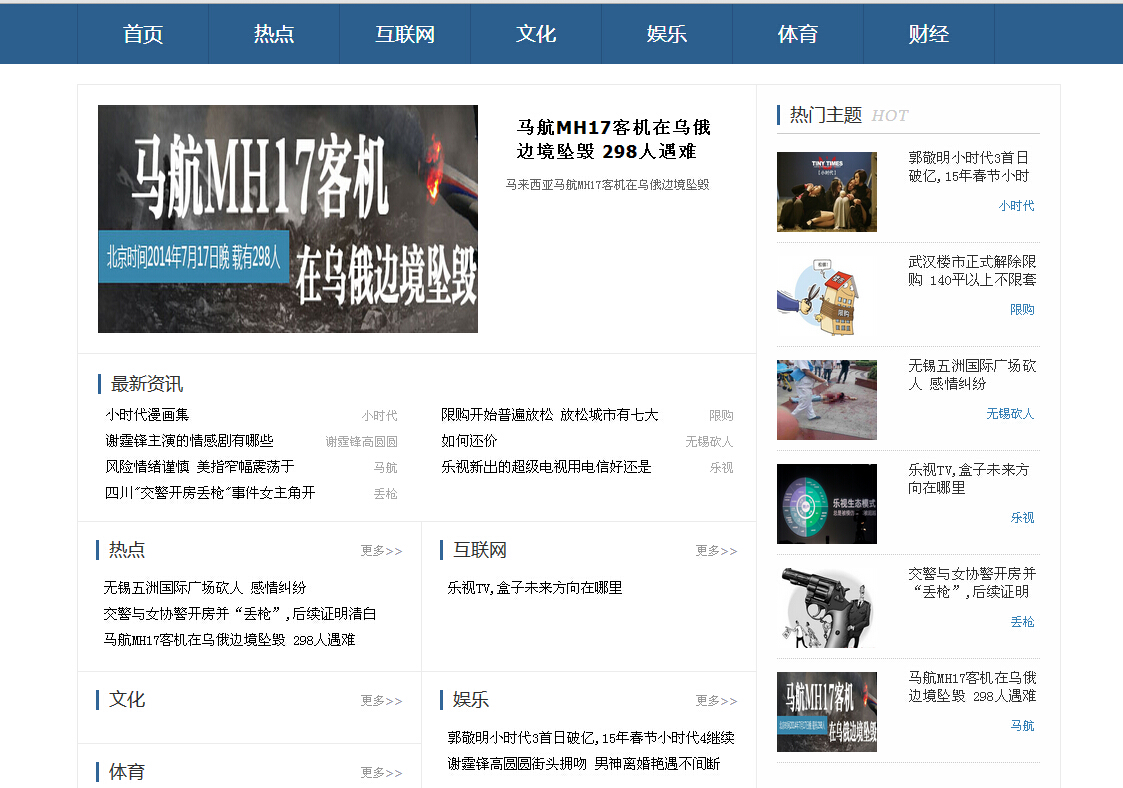This screenshot has height=788, width=1123.
Task: Open 乐视TV,盒子未来方向在哪里 under 互联网 section
Action: click(x=535, y=588)
